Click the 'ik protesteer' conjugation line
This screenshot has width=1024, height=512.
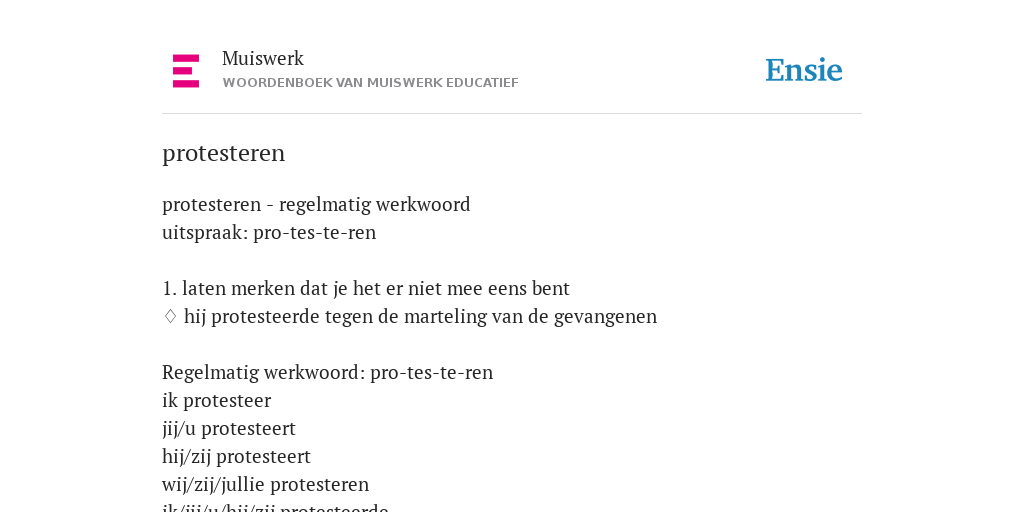(x=216, y=400)
